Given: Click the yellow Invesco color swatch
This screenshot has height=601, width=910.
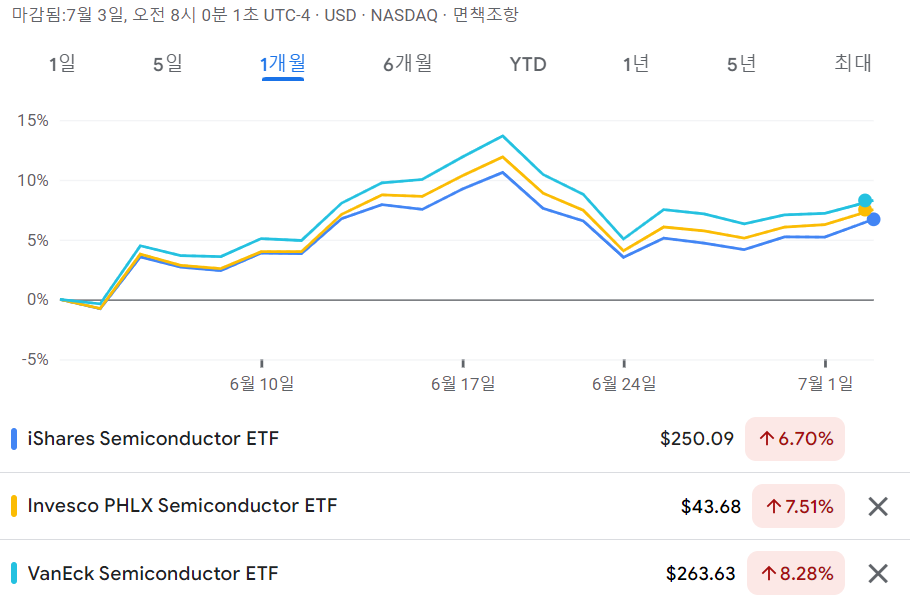Looking at the screenshot, I should tap(14, 506).
